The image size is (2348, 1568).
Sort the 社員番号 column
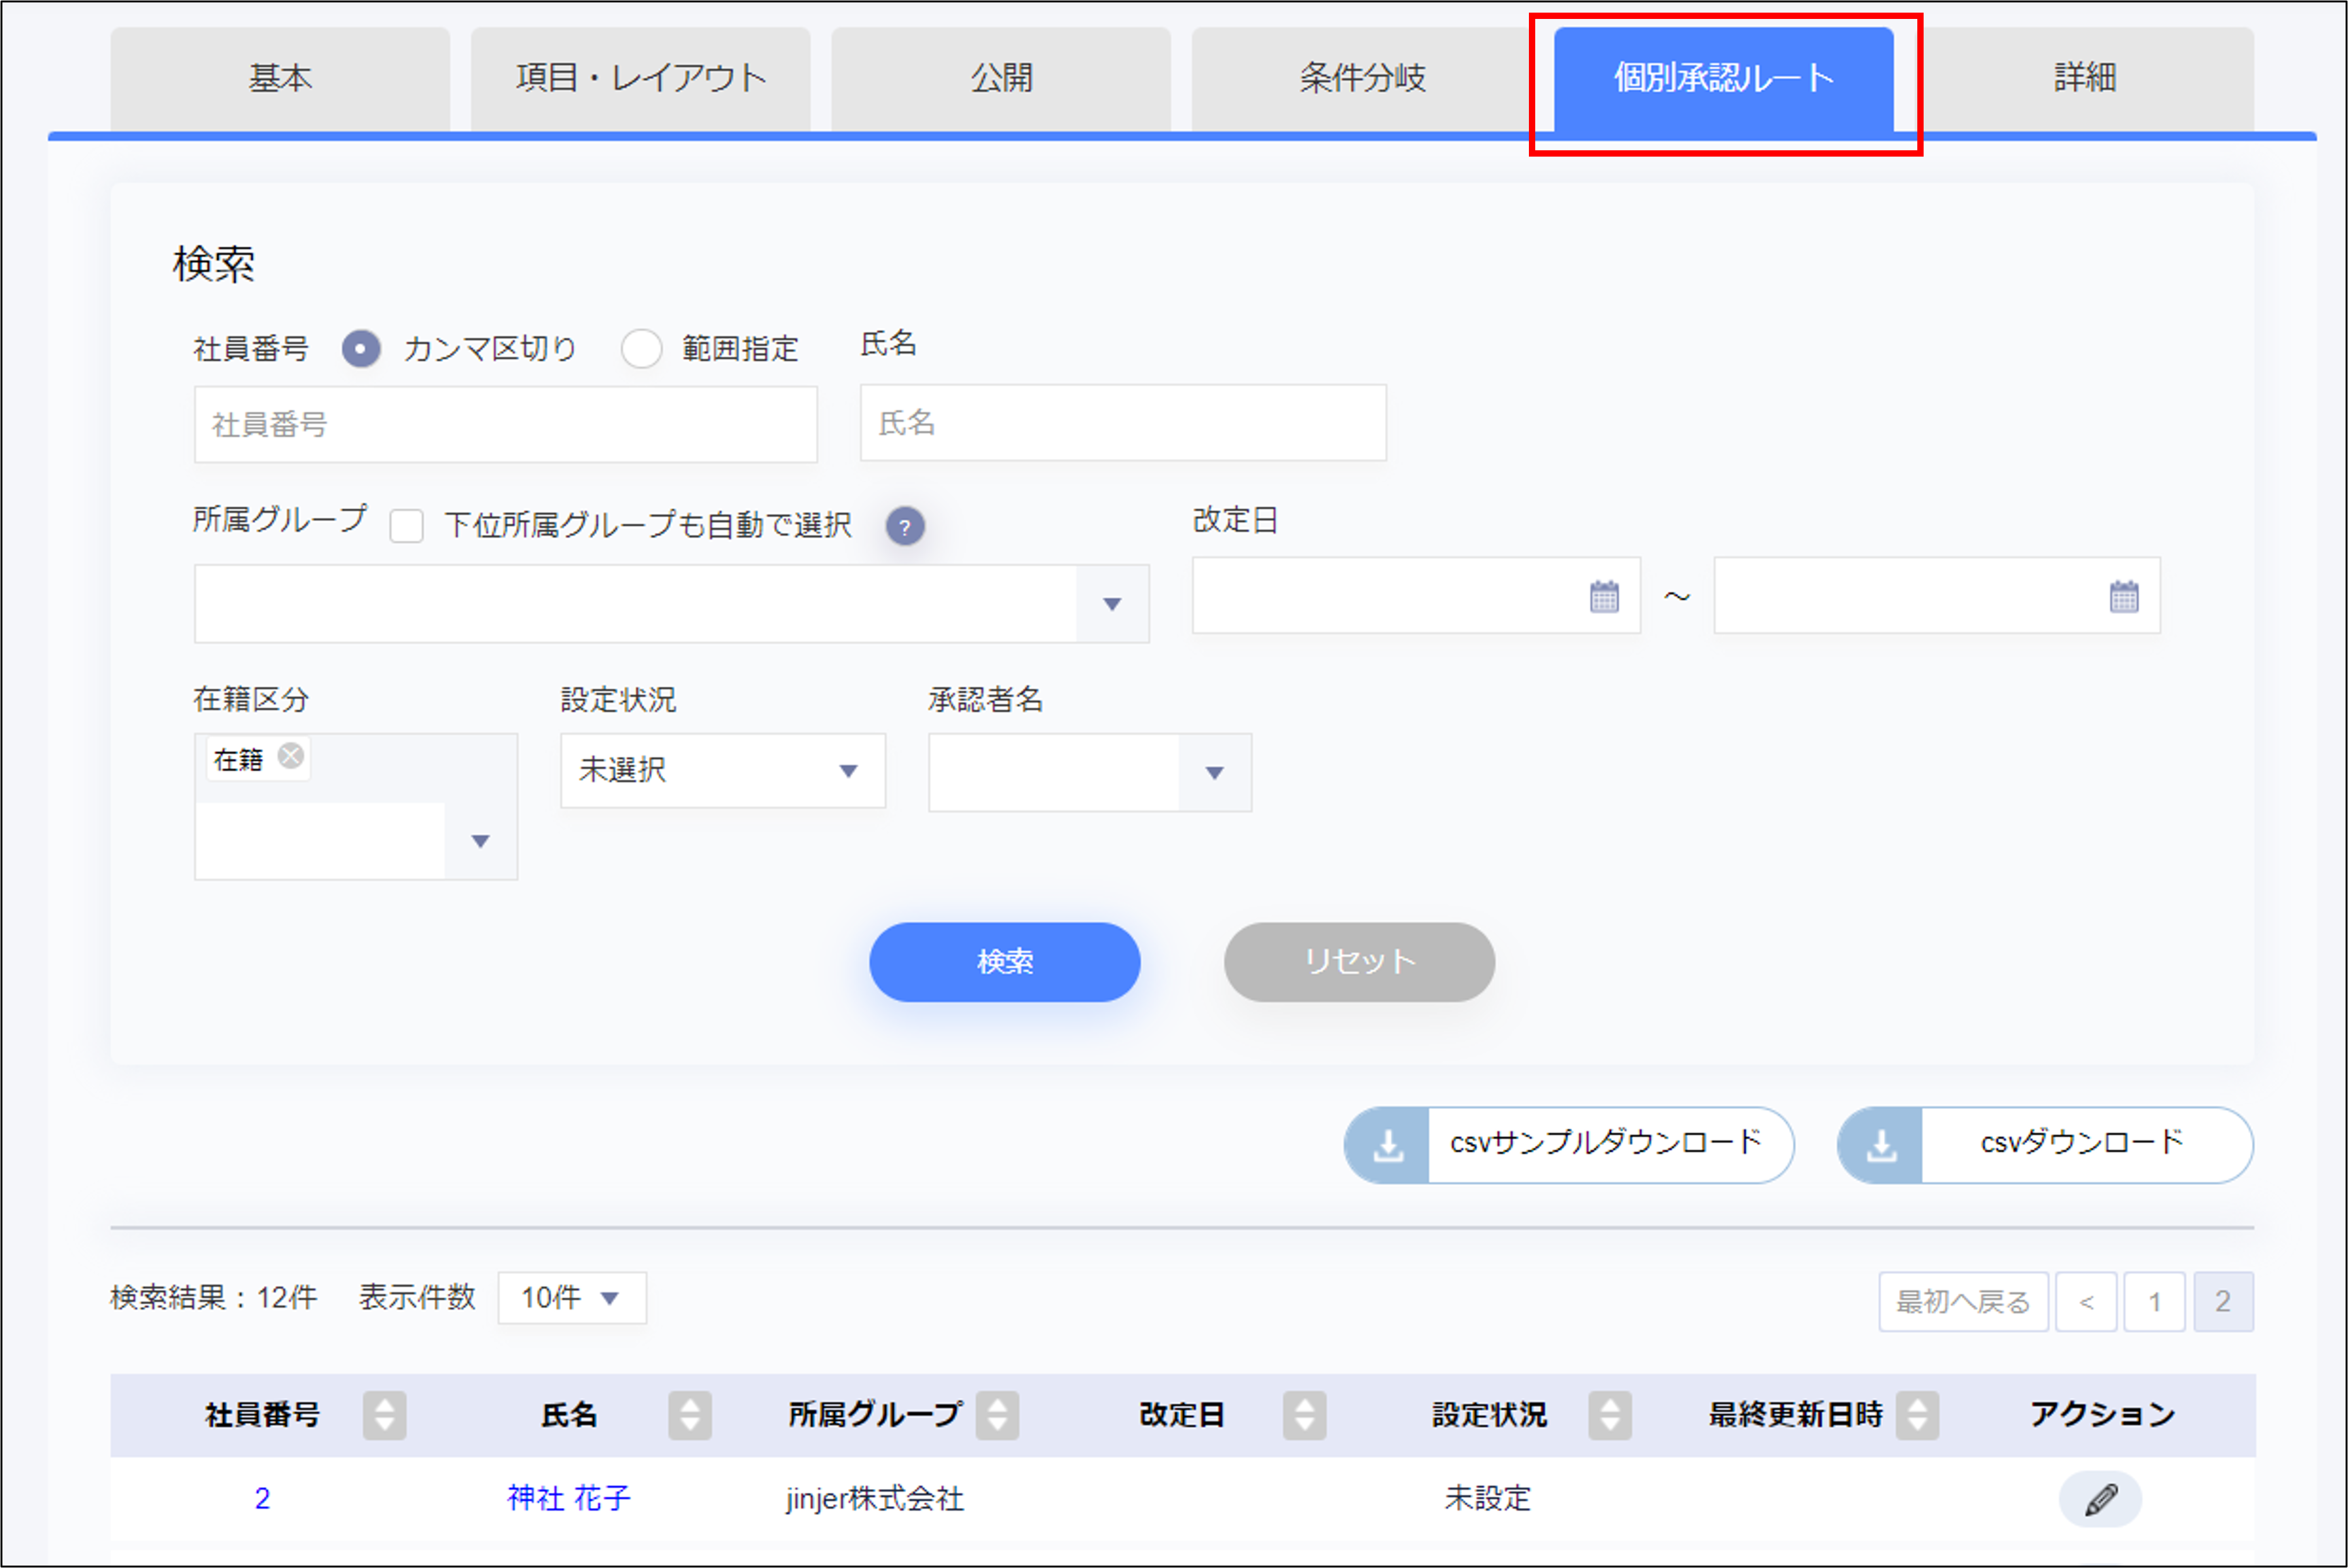[x=385, y=1415]
